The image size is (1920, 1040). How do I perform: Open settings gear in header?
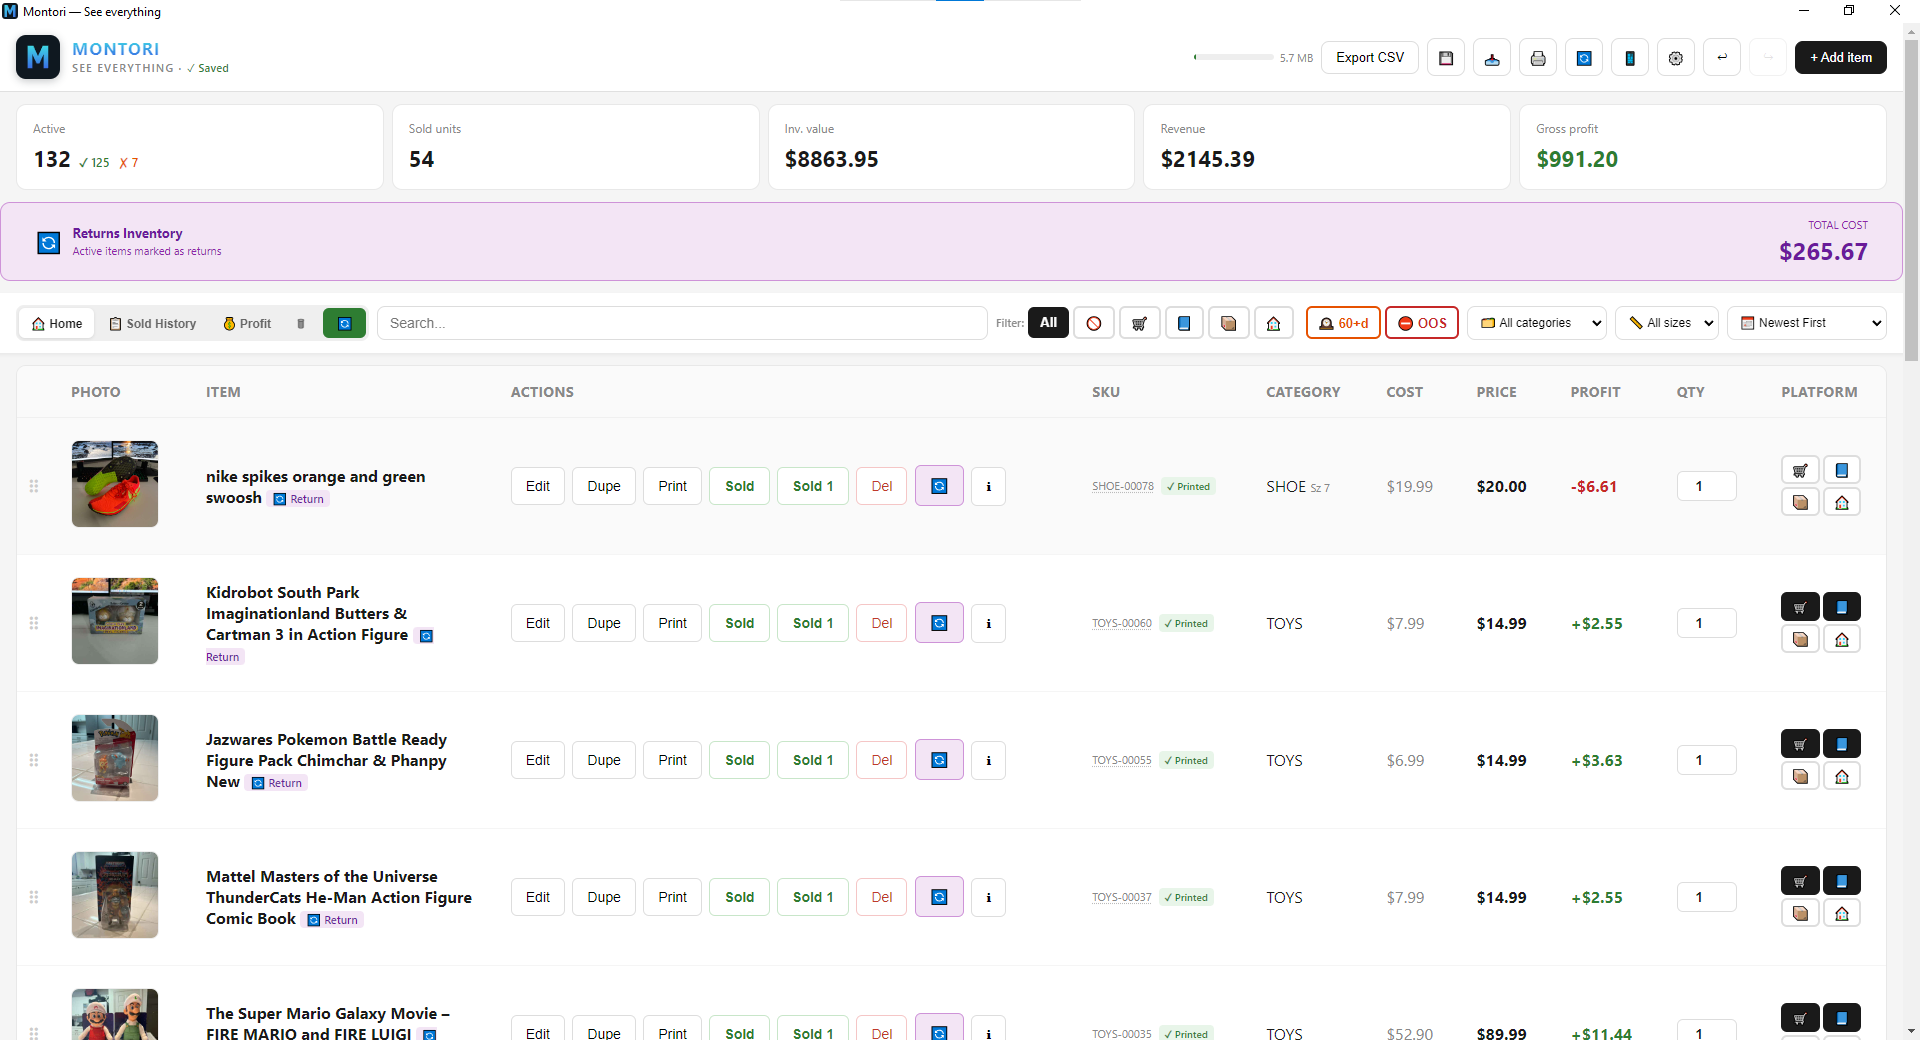(1676, 58)
